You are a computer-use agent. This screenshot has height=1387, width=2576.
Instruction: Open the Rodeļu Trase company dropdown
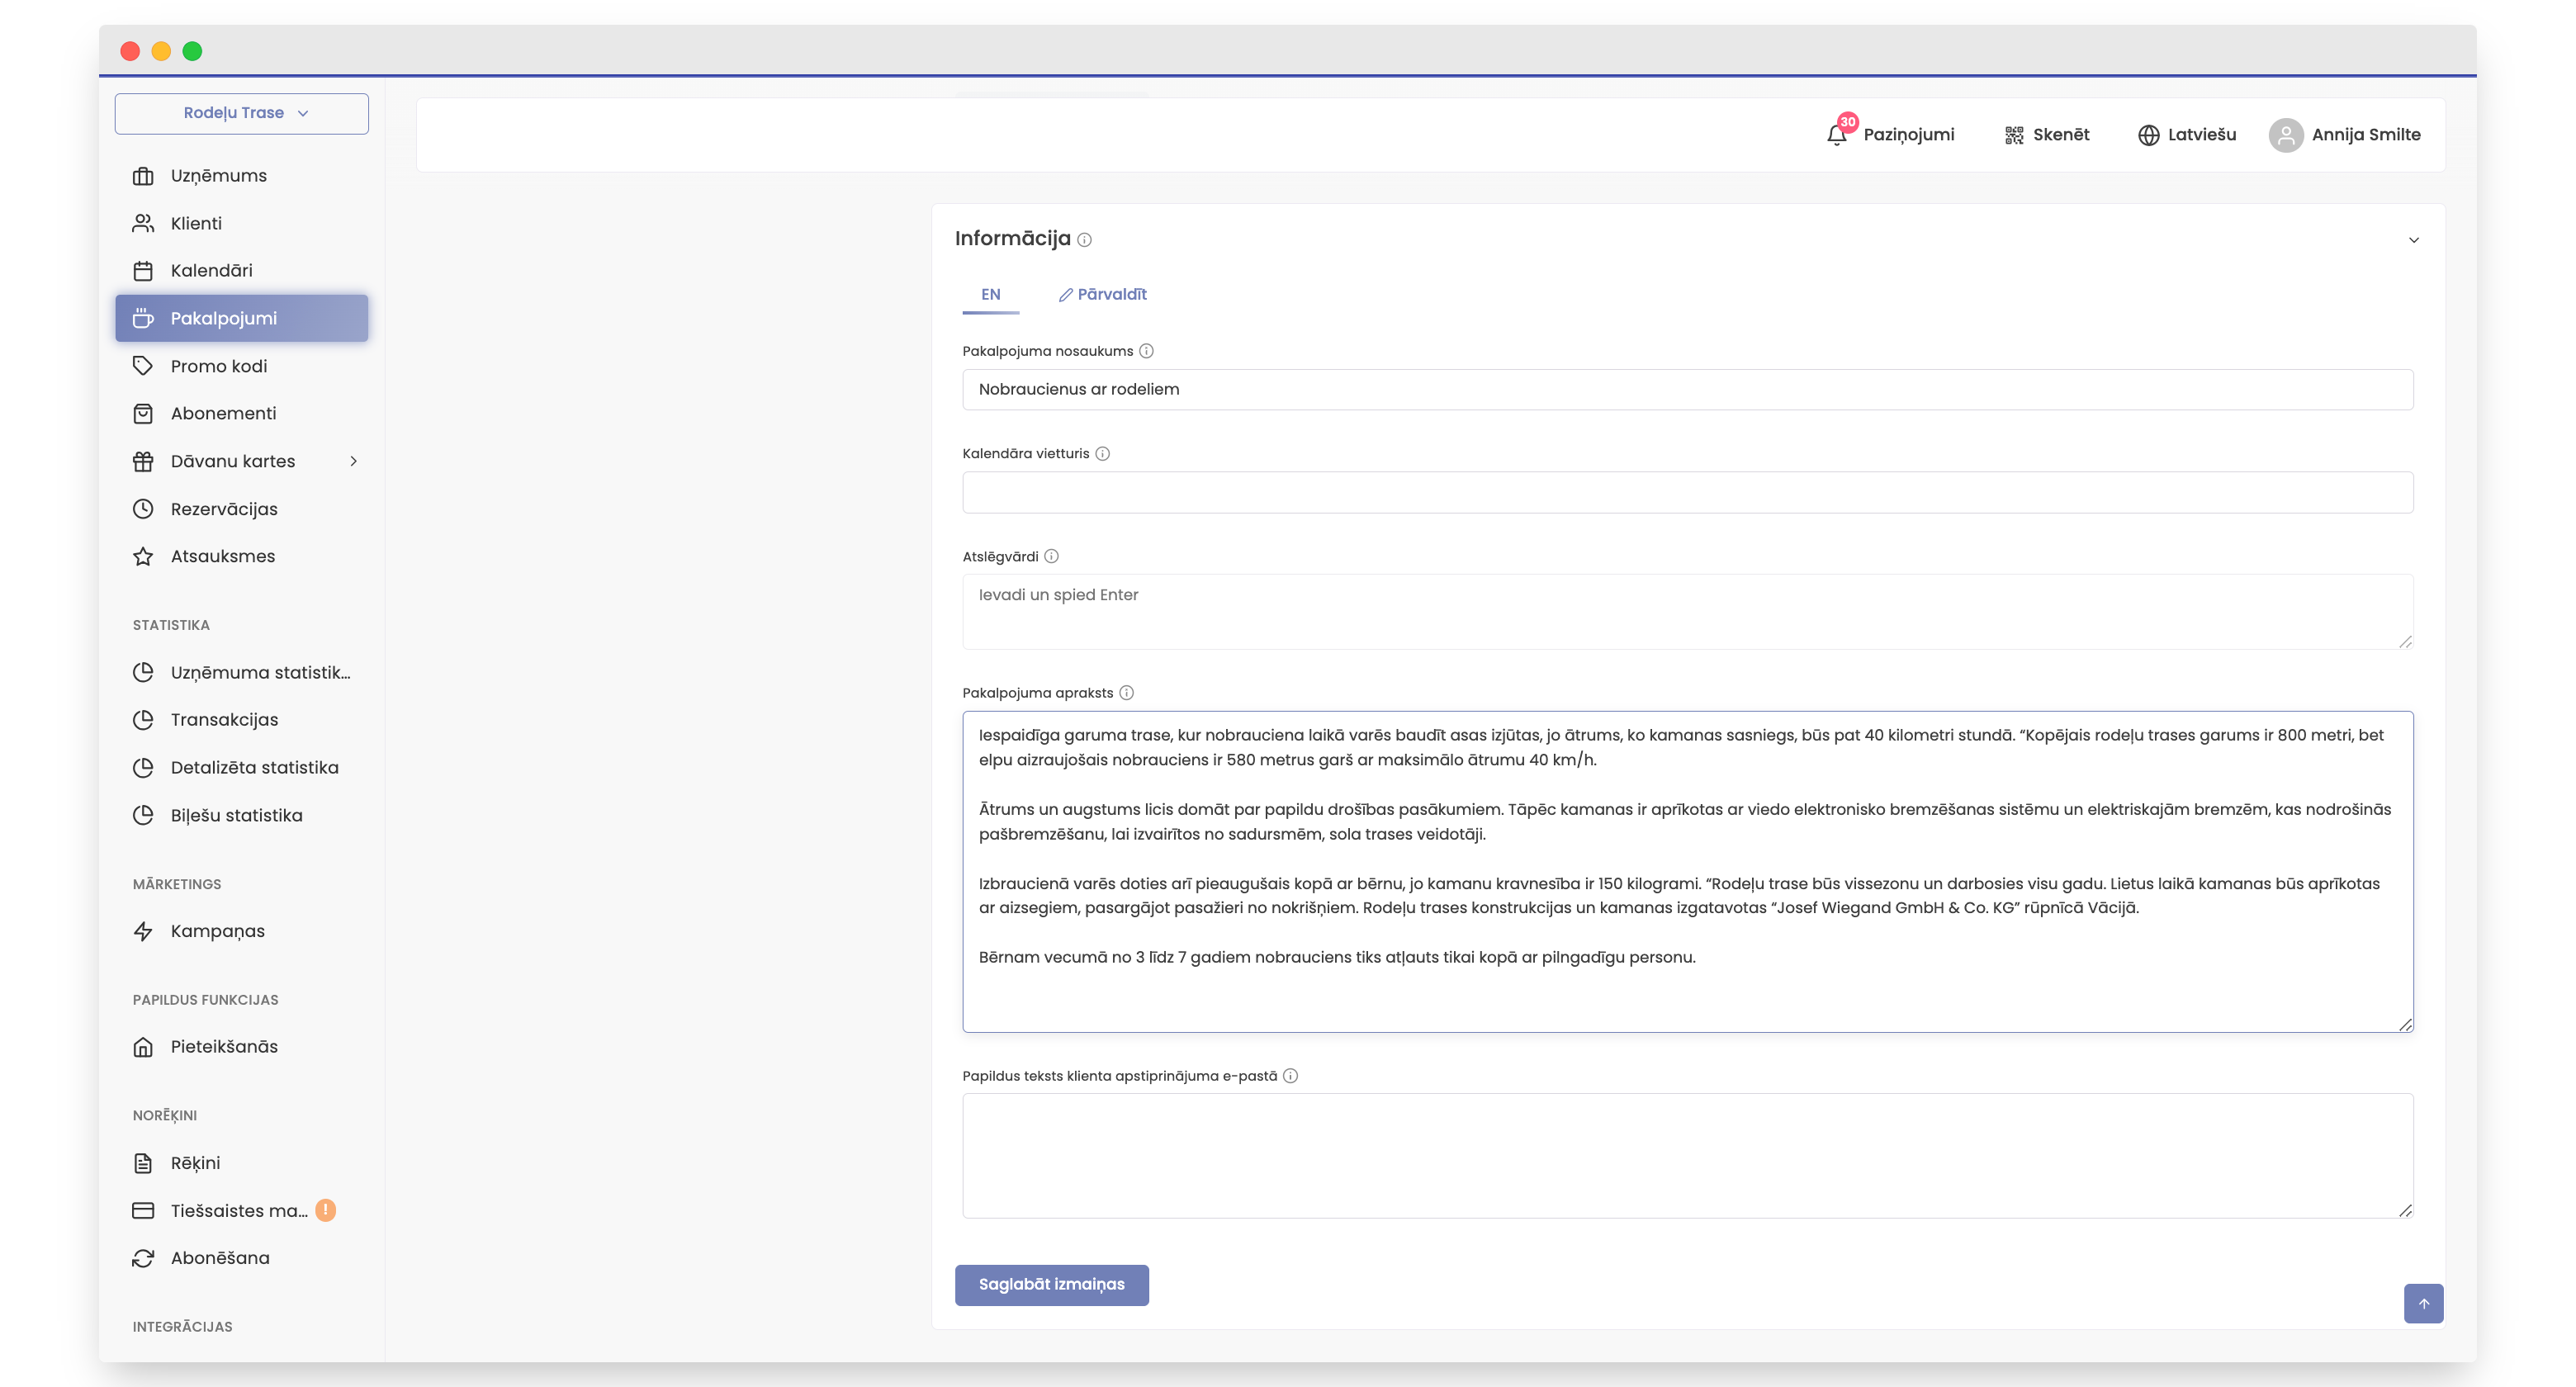pos(242,113)
